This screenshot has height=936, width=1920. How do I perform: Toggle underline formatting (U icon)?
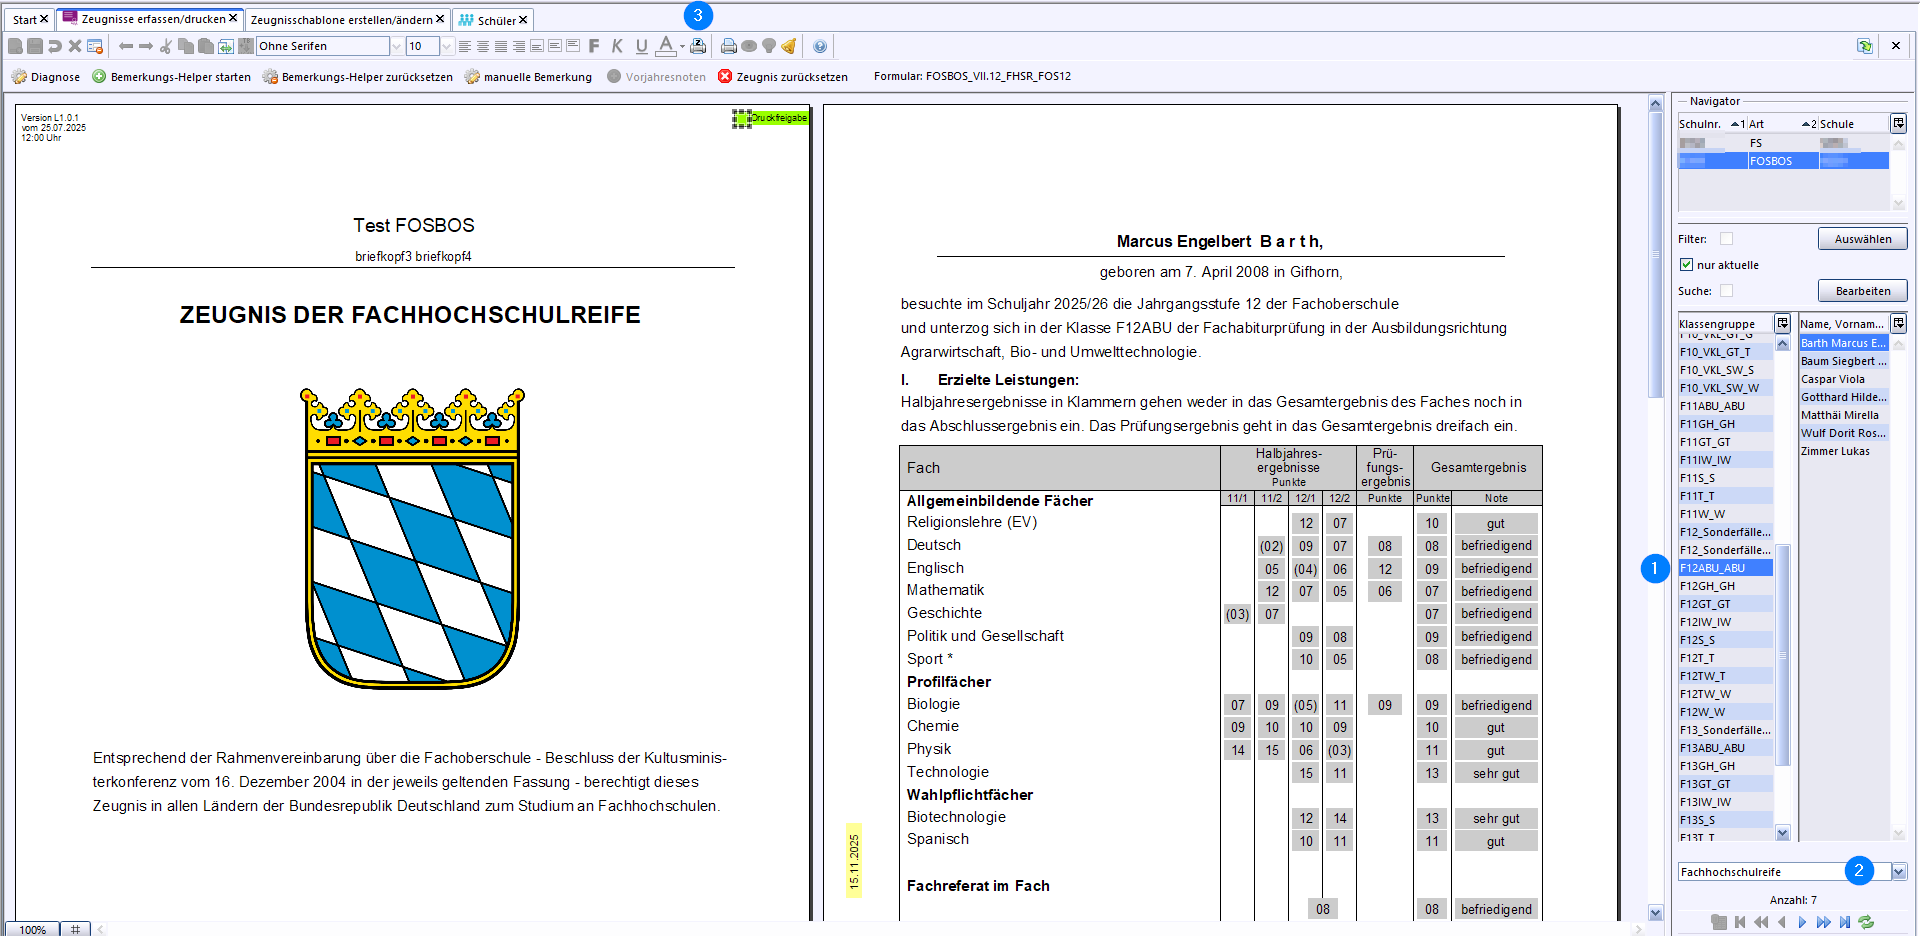(641, 46)
